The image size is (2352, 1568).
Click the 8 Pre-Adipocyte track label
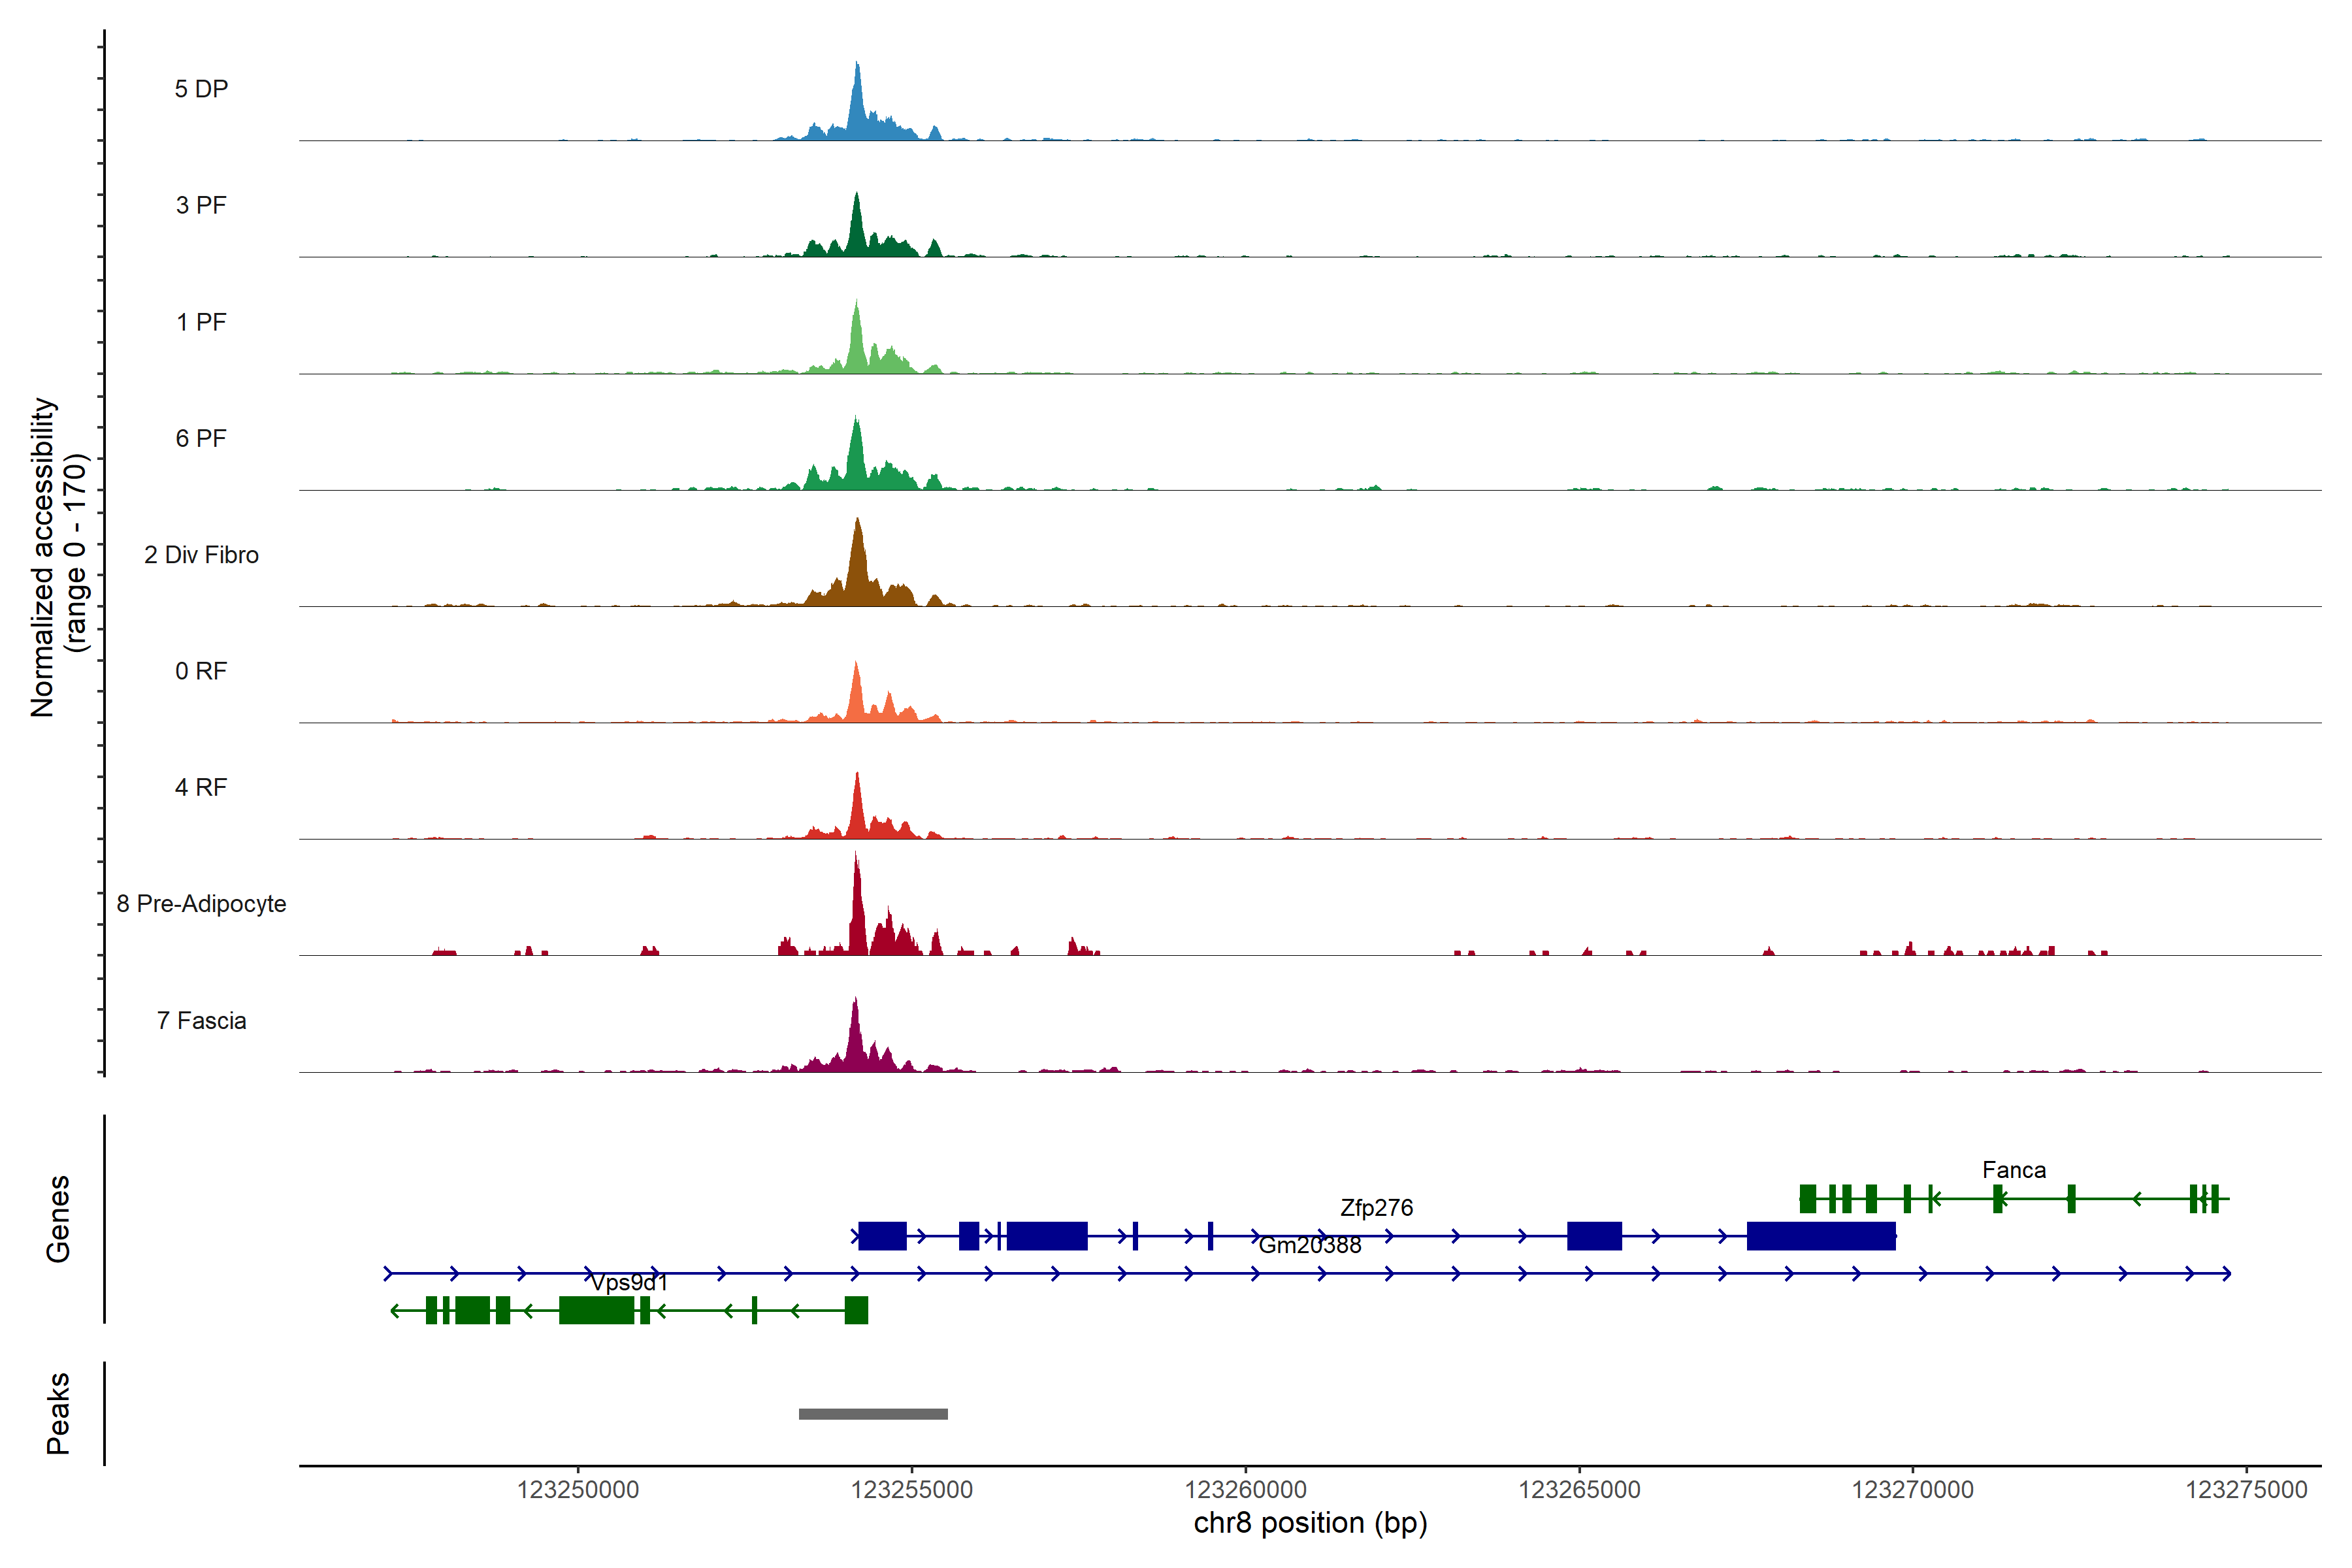(x=201, y=904)
